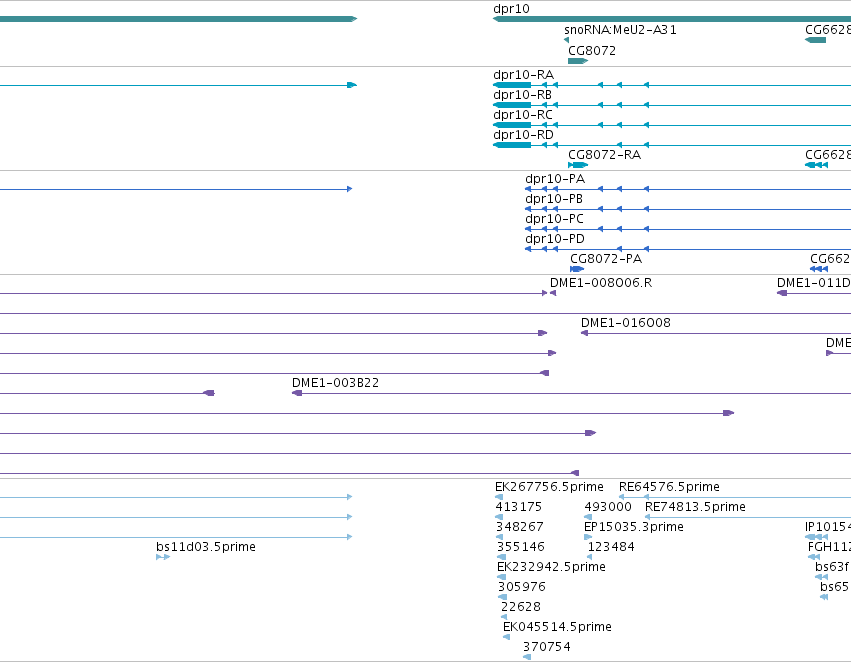
Task: Click the arrow glyph under 370754
Action: 526,657
